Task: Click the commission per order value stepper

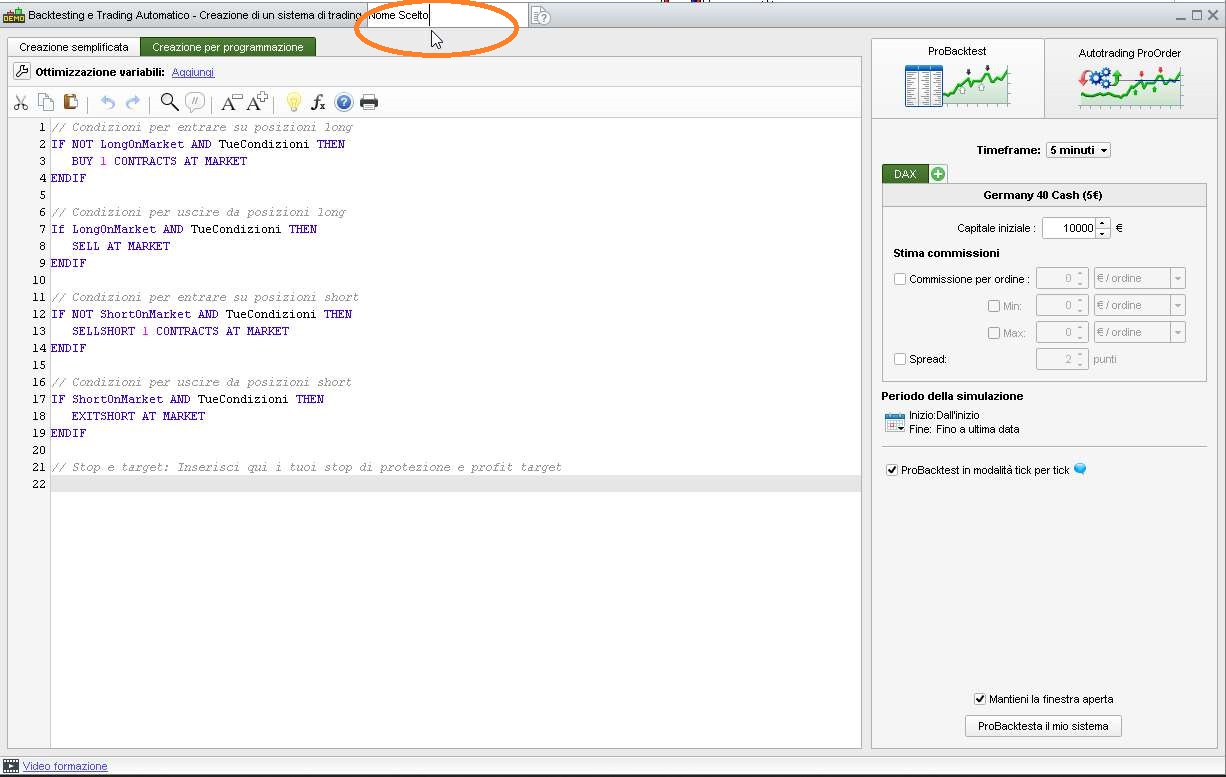Action: [x=1081, y=278]
